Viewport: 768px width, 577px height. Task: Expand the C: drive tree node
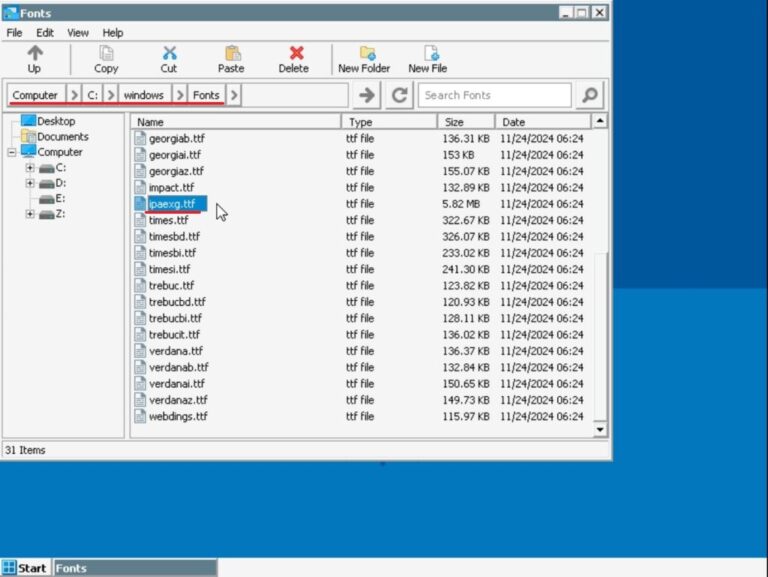point(30,168)
